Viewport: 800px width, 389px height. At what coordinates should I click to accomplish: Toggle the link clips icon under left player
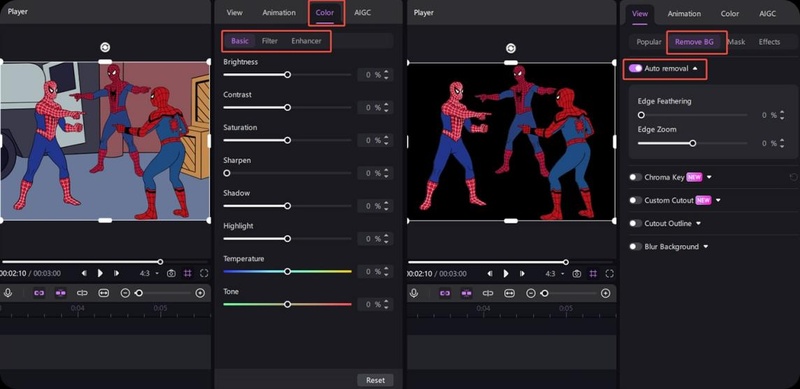point(39,293)
